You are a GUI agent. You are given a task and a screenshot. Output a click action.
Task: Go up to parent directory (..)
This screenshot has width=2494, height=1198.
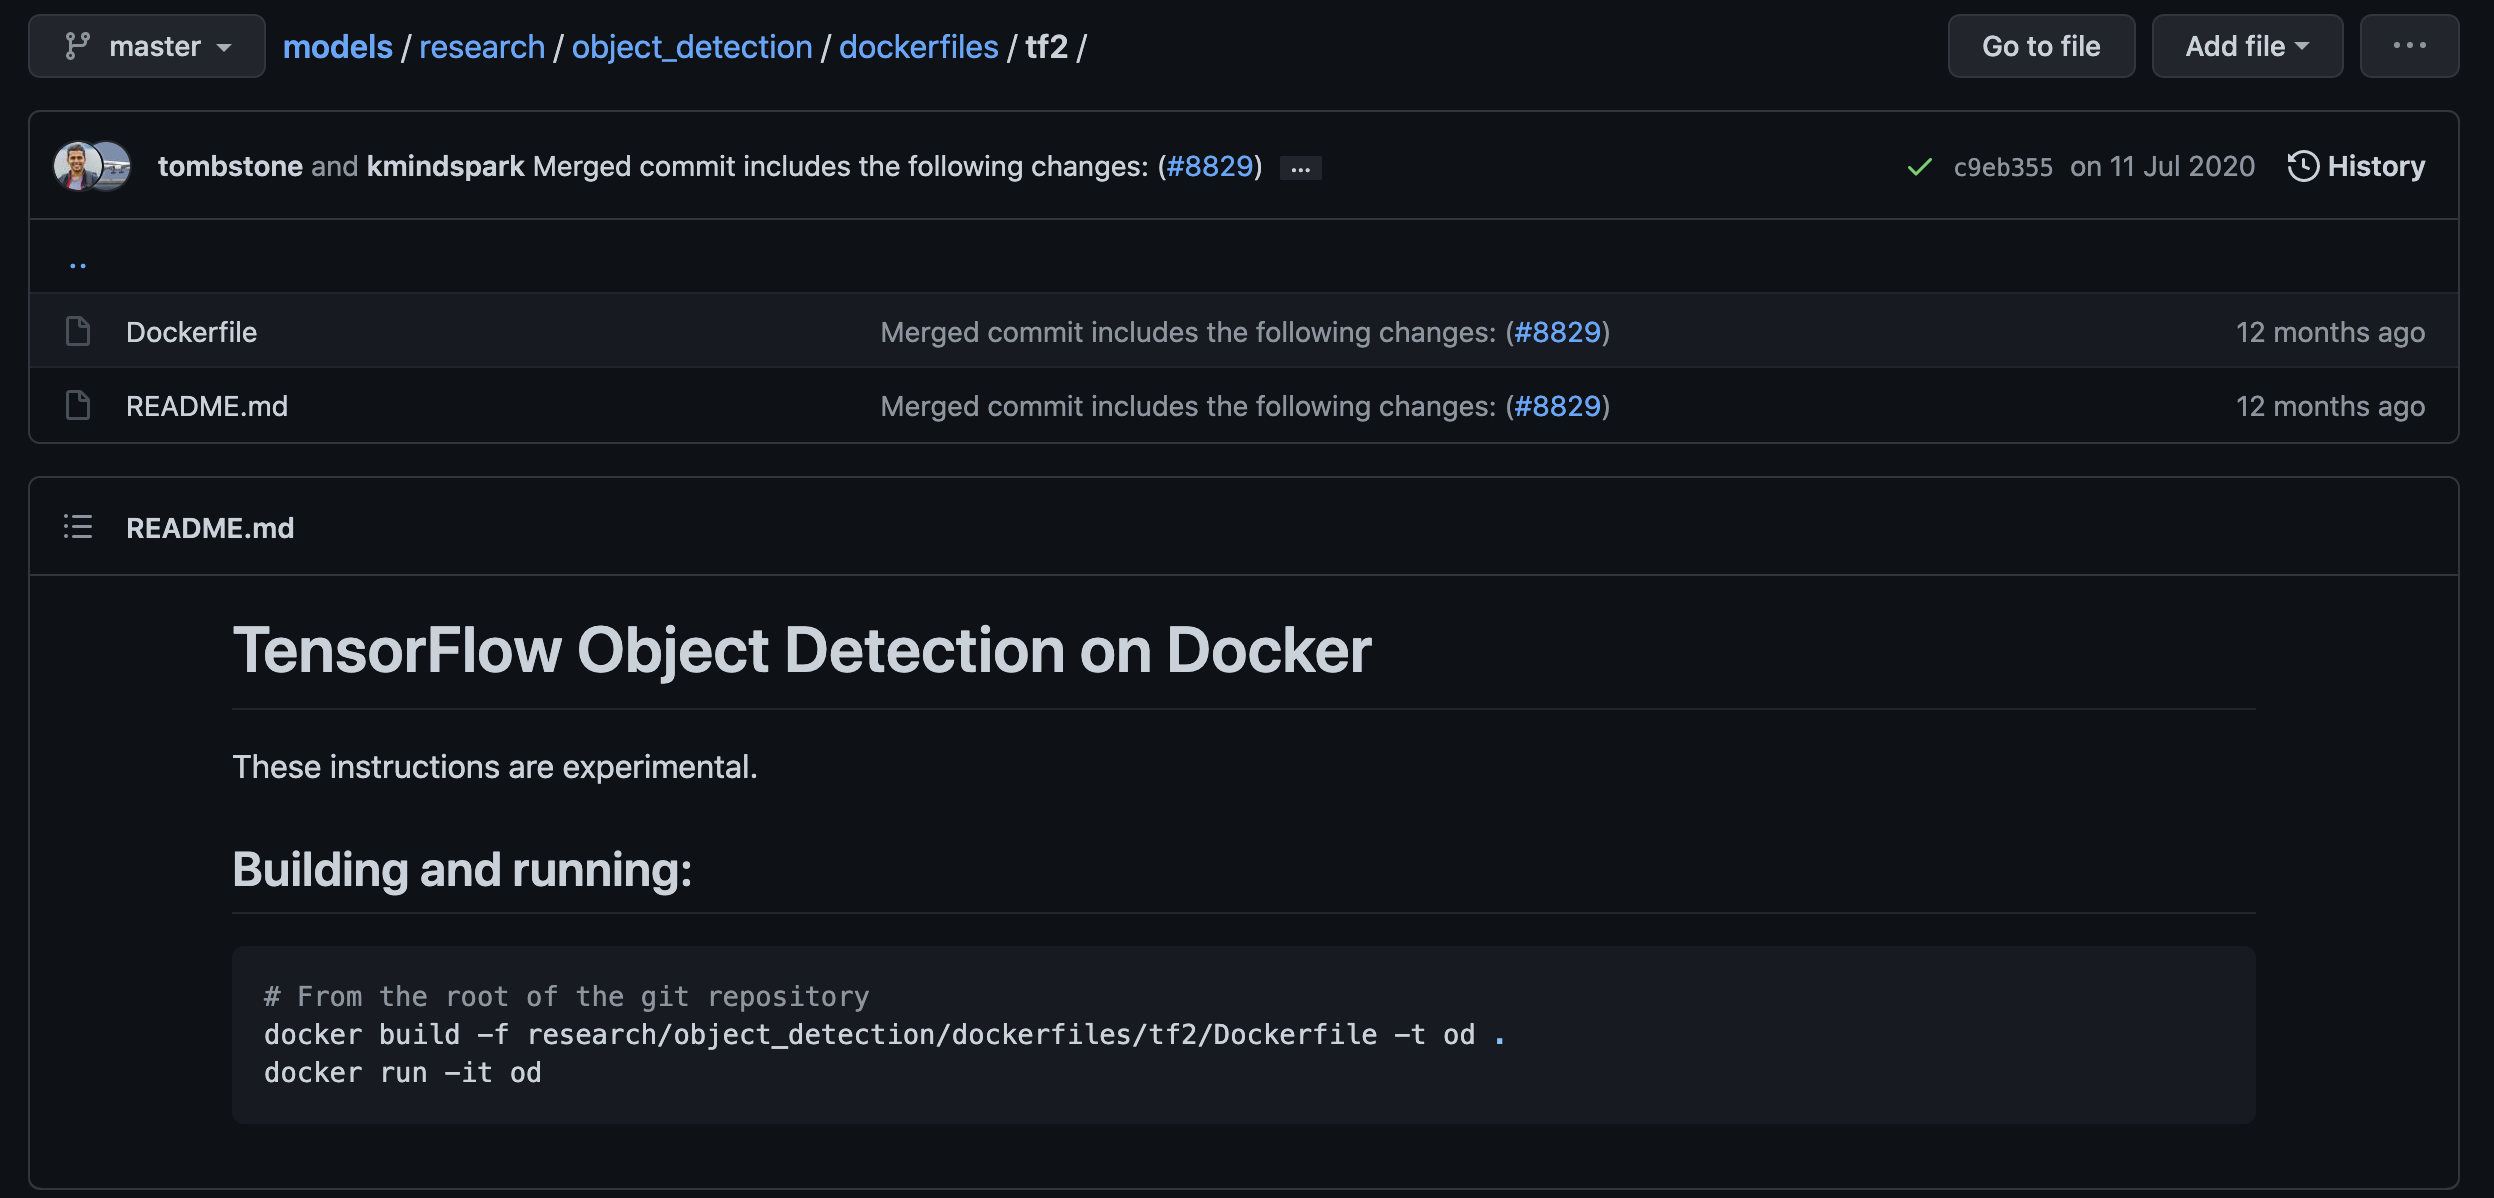tap(78, 262)
